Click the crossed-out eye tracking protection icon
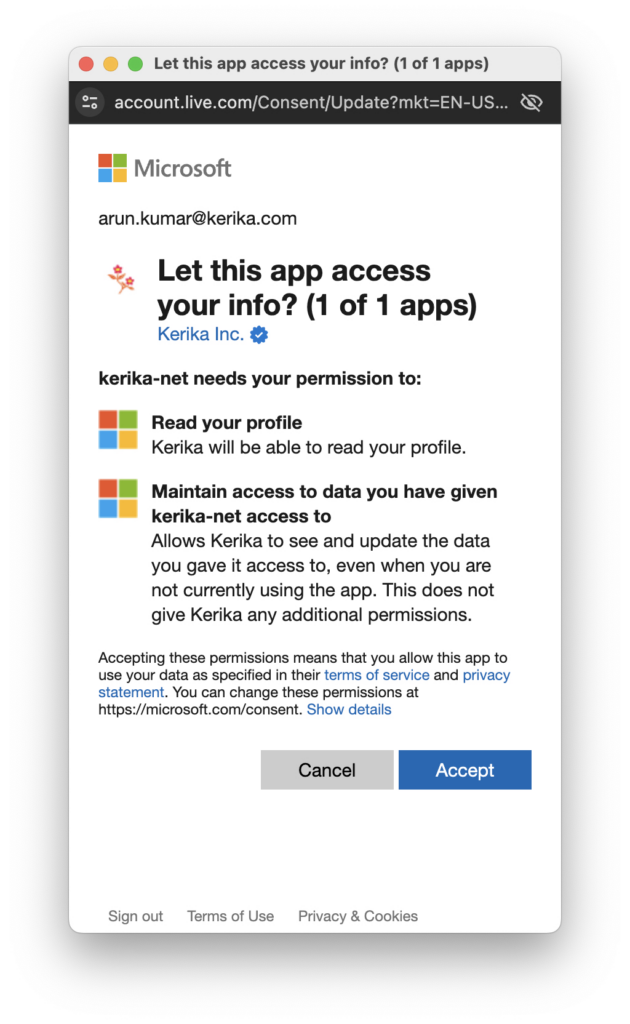 coord(531,103)
